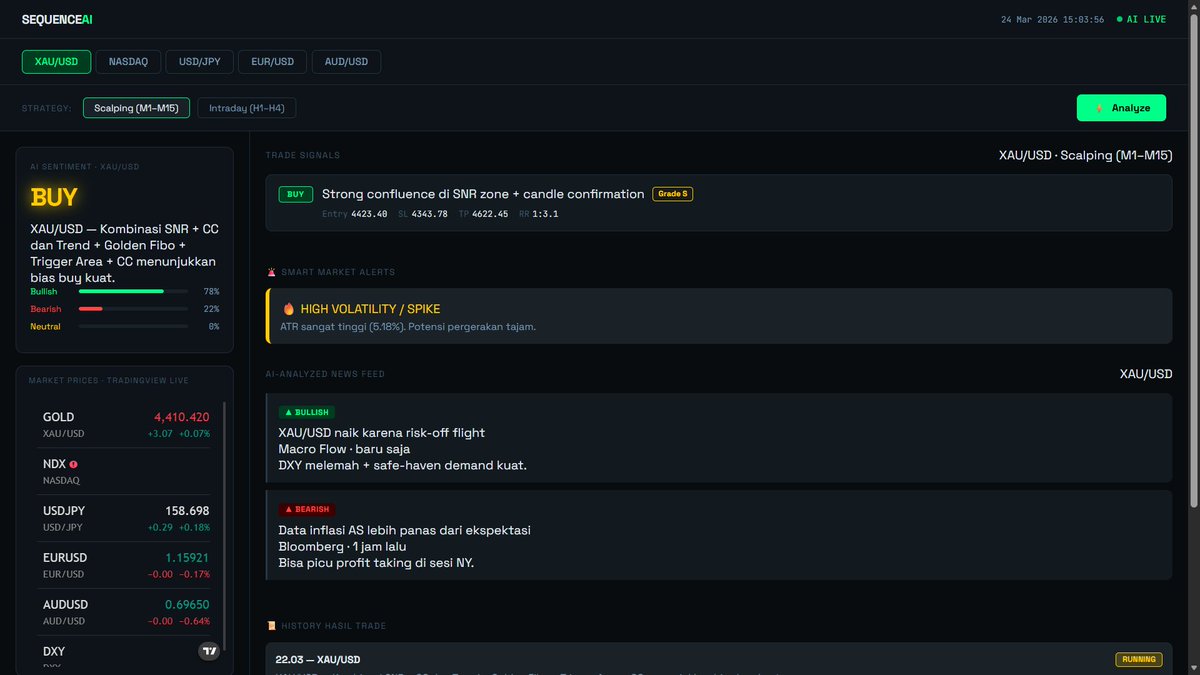Choose Intraday (H1–H4) strategy
Image resolution: width=1200 pixels, height=675 pixels.
tap(246, 108)
